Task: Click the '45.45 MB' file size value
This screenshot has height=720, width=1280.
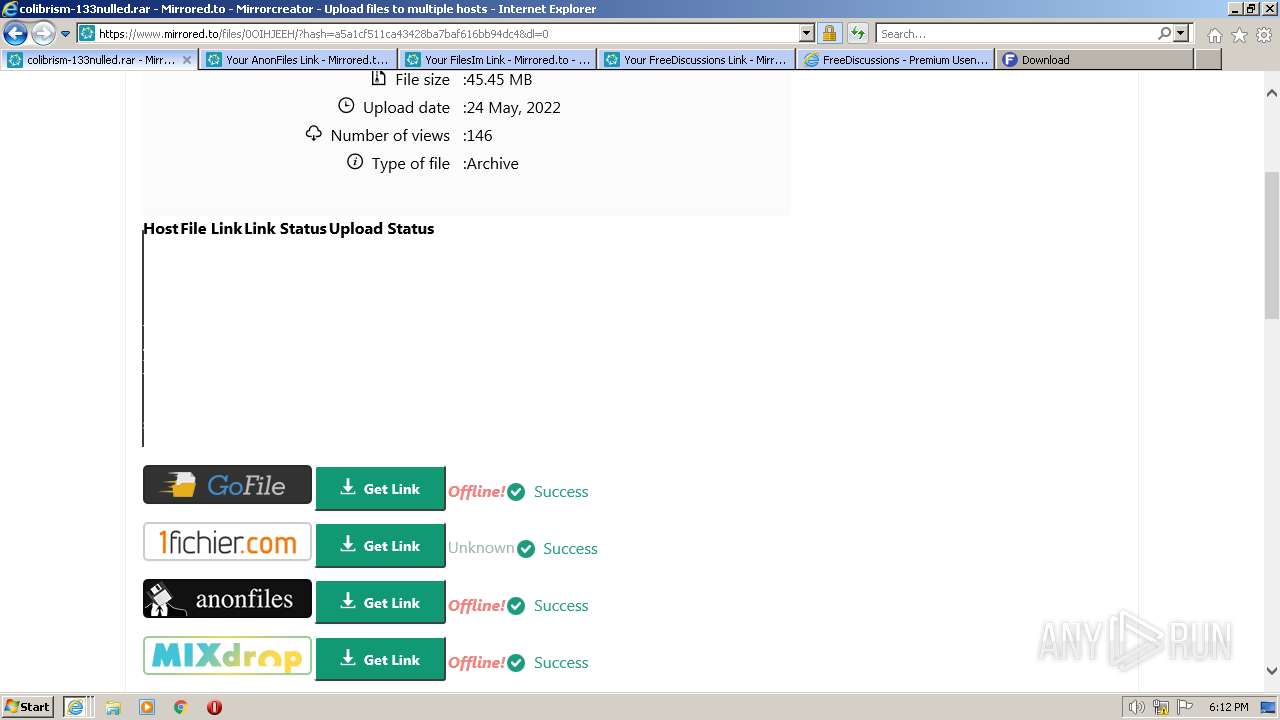Action: pos(499,80)
